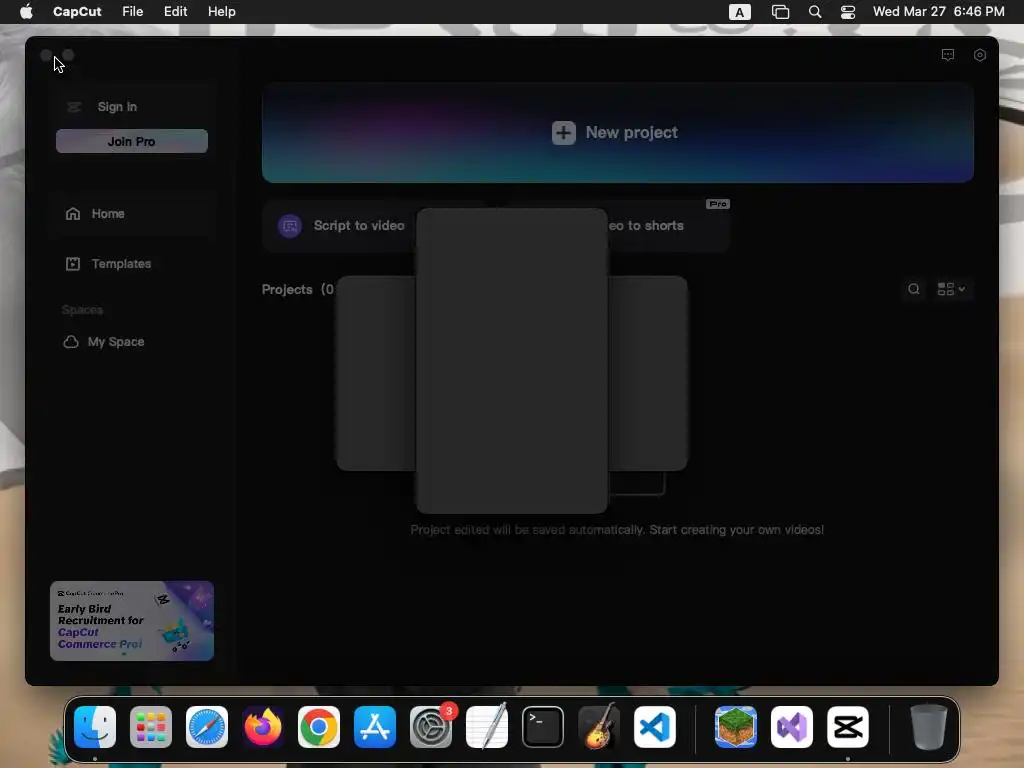Image resolution: width=1024 pixels, height=768 pixels.
Task: Open the Edit menu
Action: click(175, 12)
